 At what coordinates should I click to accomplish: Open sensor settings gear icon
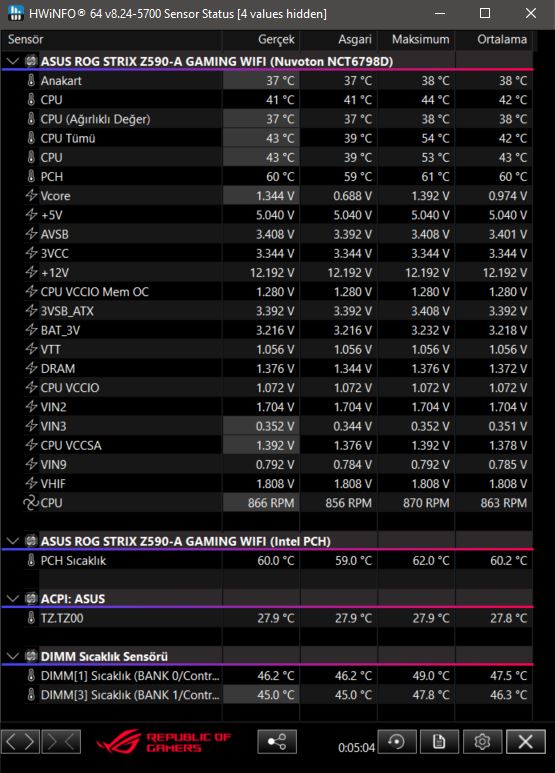click(482, 742)
